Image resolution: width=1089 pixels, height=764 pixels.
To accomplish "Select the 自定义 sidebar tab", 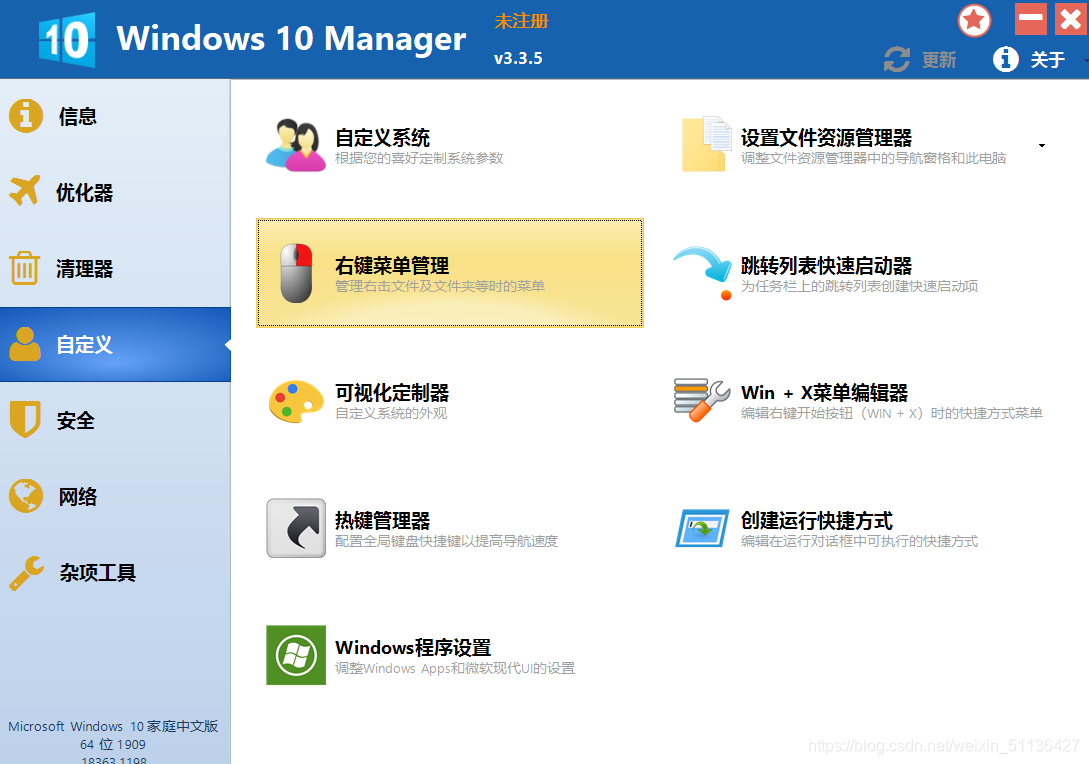I will coord(115,344).
